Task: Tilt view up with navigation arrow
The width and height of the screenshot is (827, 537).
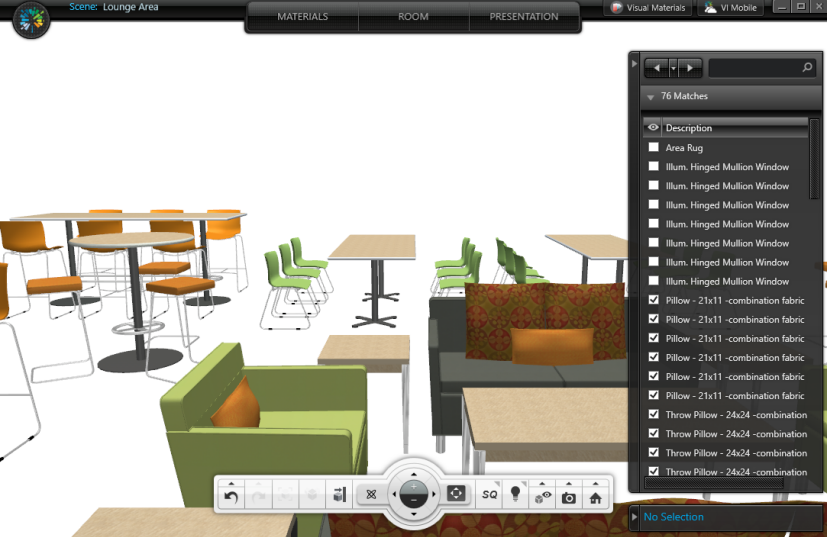Action: (x=414, y=474)
